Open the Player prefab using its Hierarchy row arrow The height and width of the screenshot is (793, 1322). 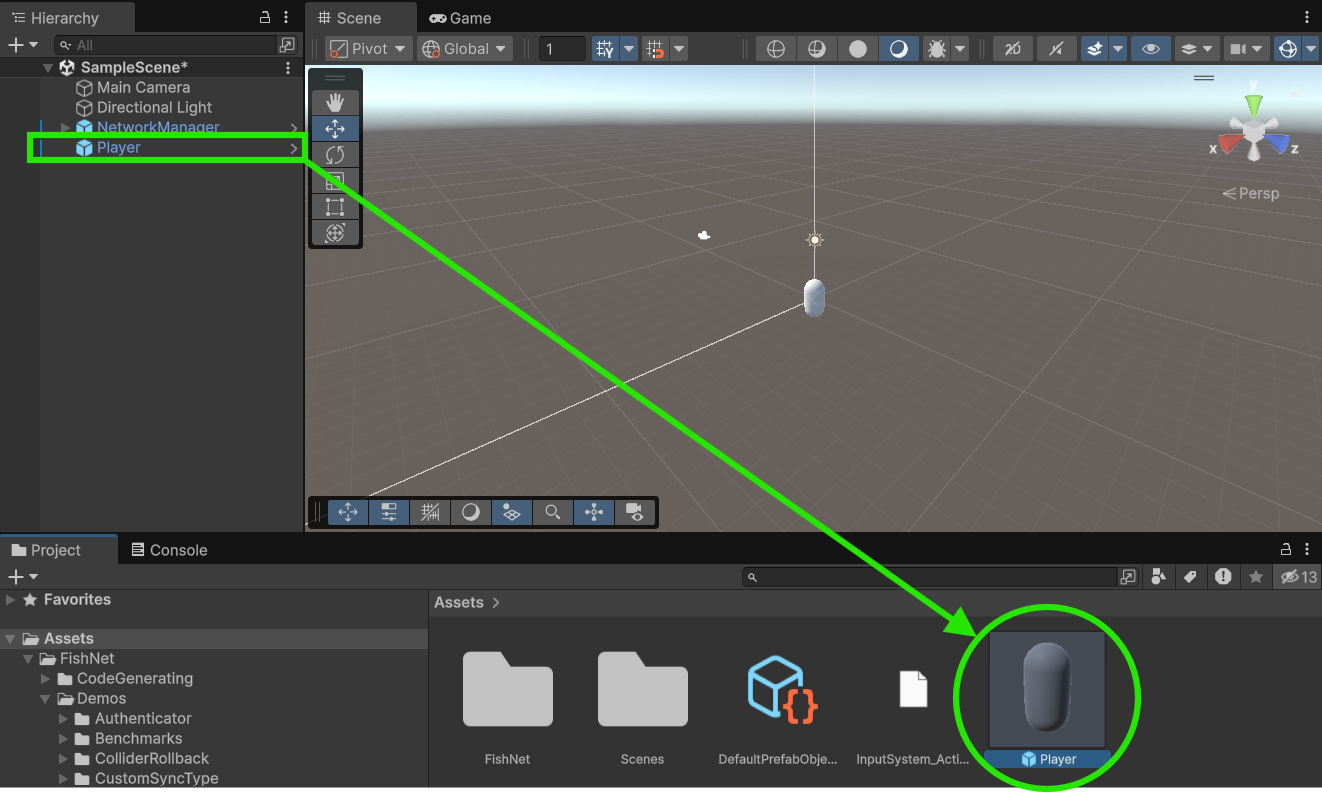(294, 148)
